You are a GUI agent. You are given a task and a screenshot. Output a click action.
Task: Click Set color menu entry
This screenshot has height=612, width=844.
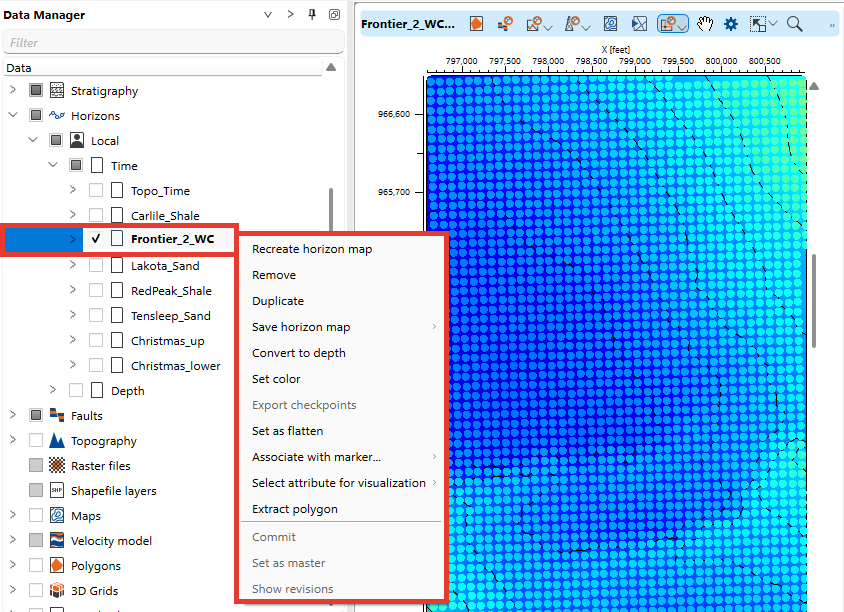[276, 379]
